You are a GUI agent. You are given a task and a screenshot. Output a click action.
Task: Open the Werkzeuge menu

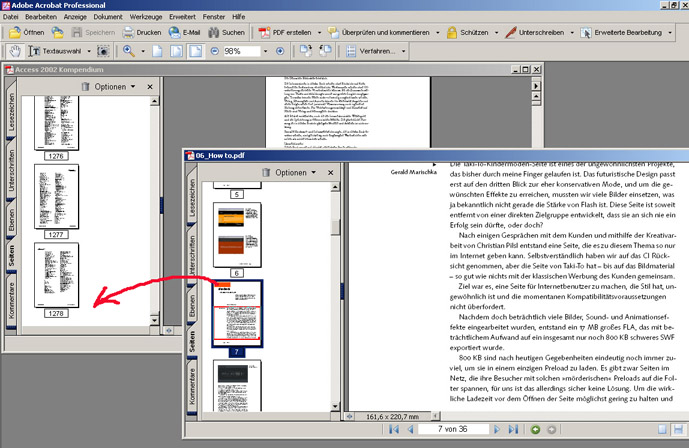coord(145,17)
